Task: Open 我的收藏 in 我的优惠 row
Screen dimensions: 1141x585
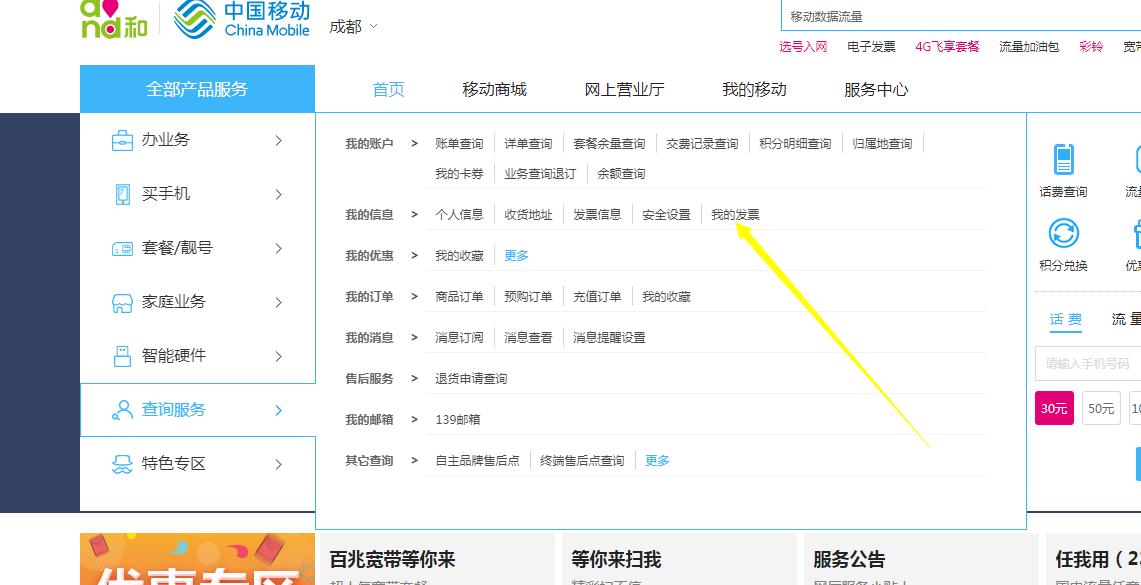Action: pyautogui.click(x=459, y=255)
